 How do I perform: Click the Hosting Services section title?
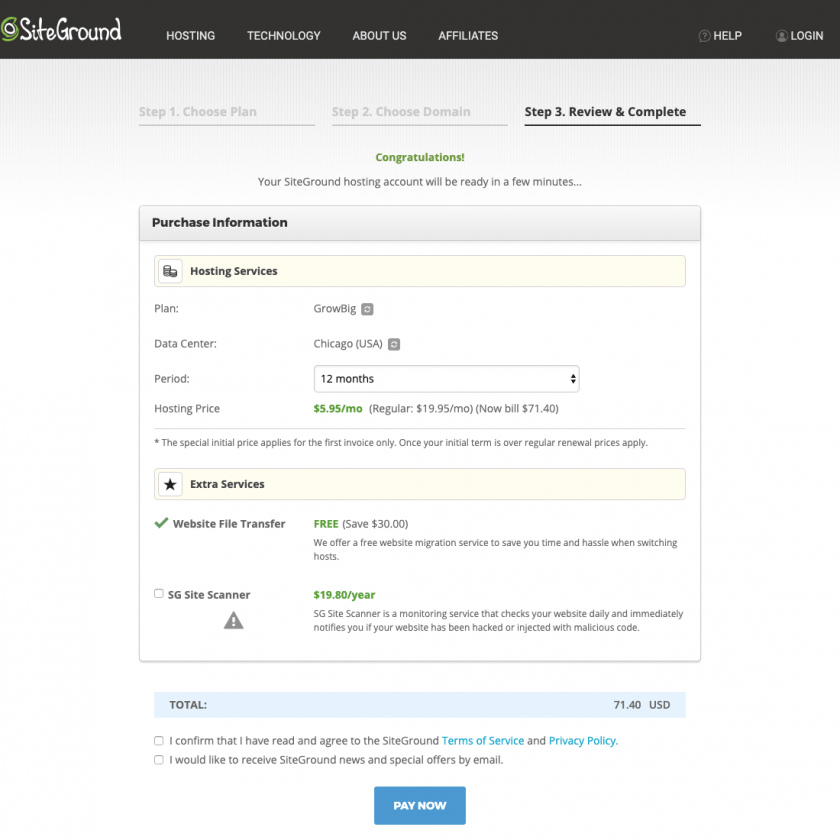click(x=234, y=271)
